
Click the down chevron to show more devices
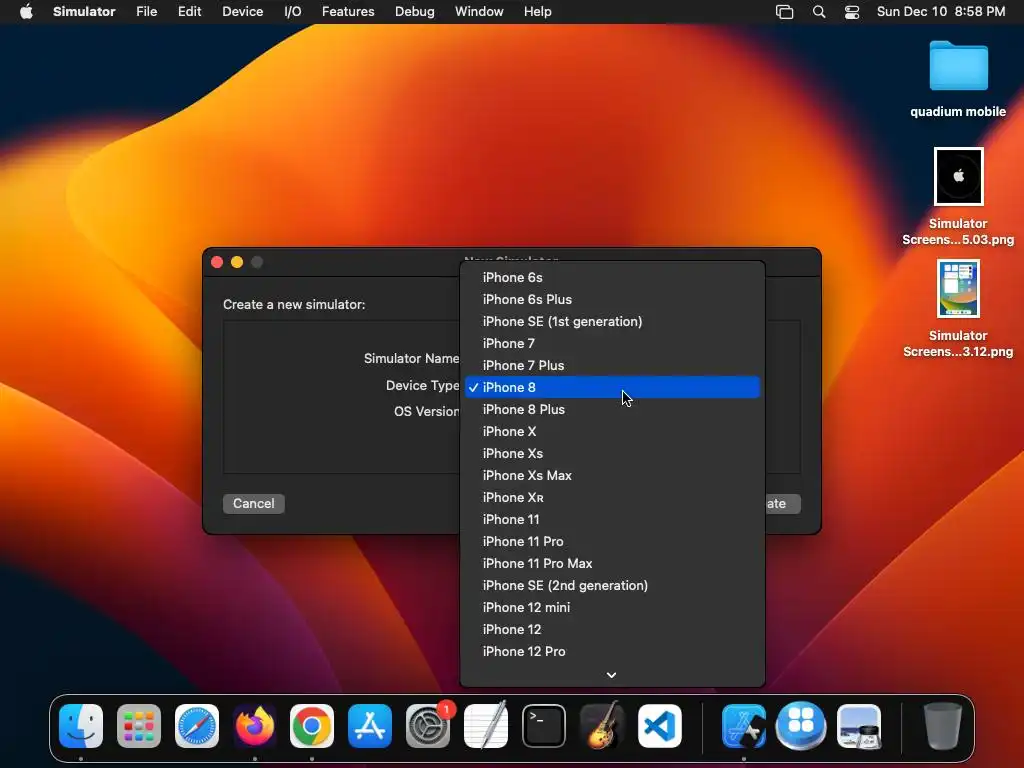611,675
